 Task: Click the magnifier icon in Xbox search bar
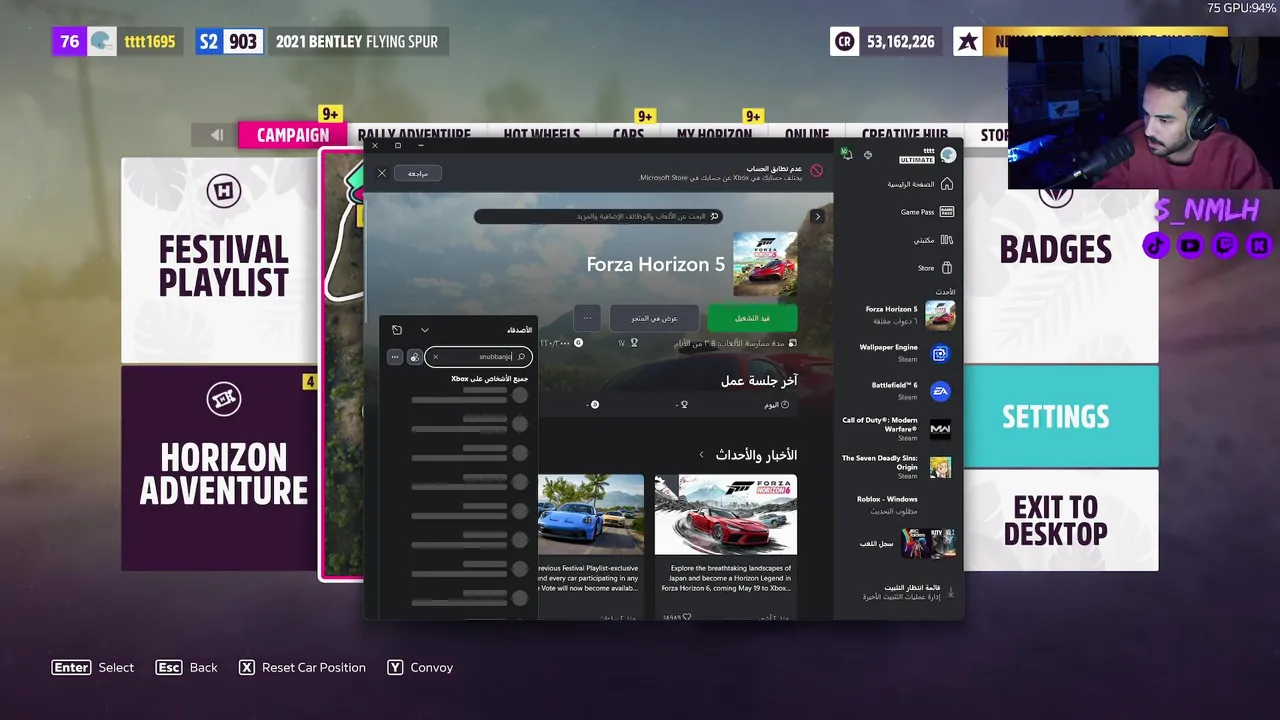tap(713, 216)
